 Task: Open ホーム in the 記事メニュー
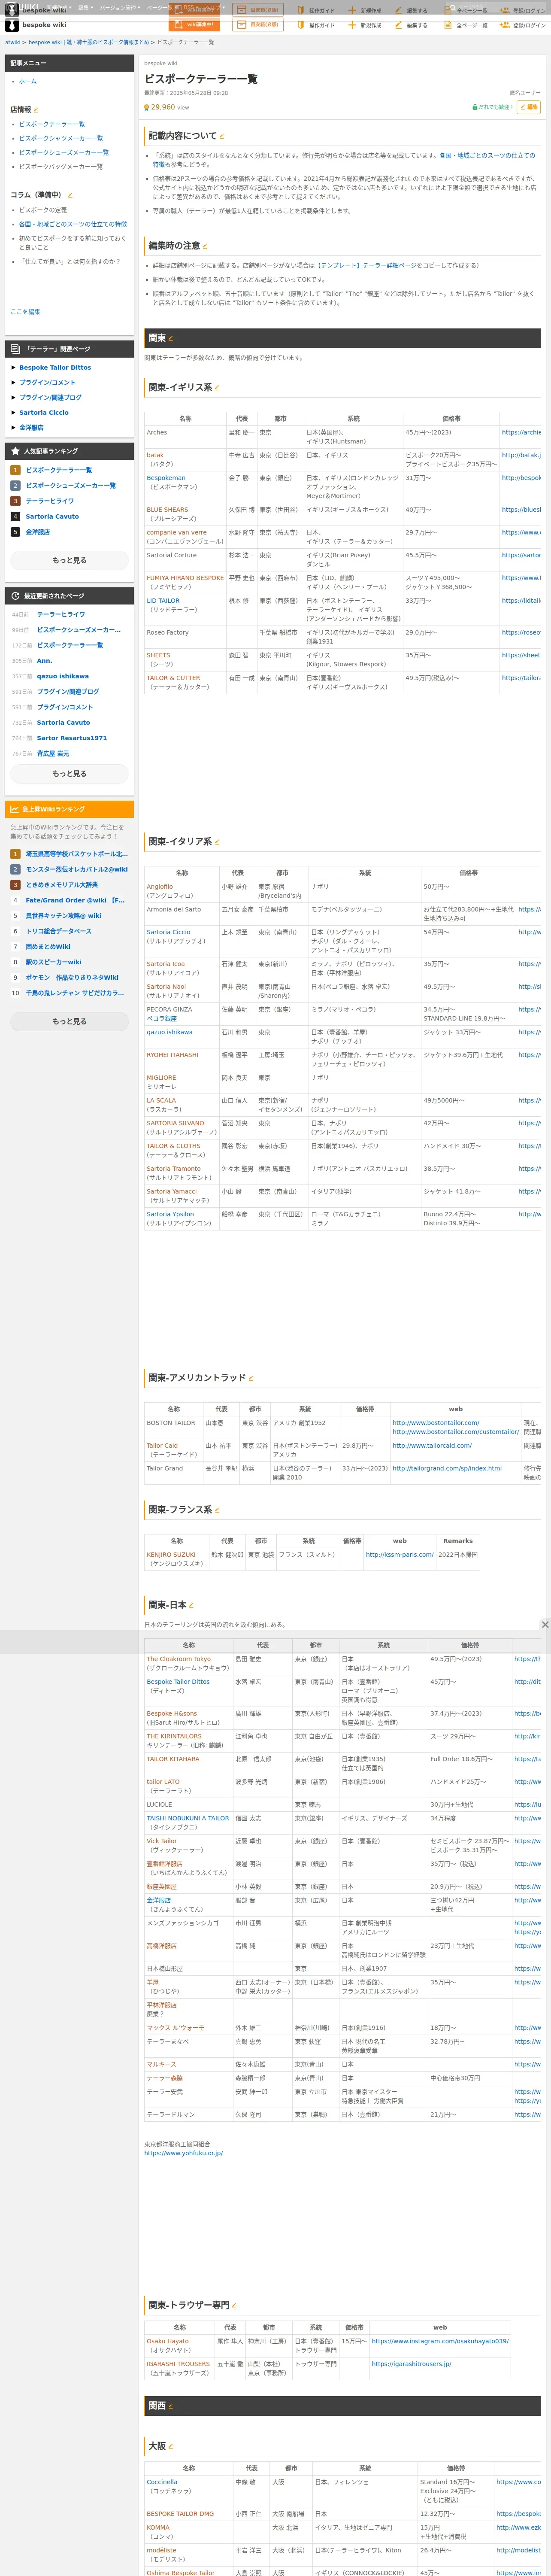(27, 81)
